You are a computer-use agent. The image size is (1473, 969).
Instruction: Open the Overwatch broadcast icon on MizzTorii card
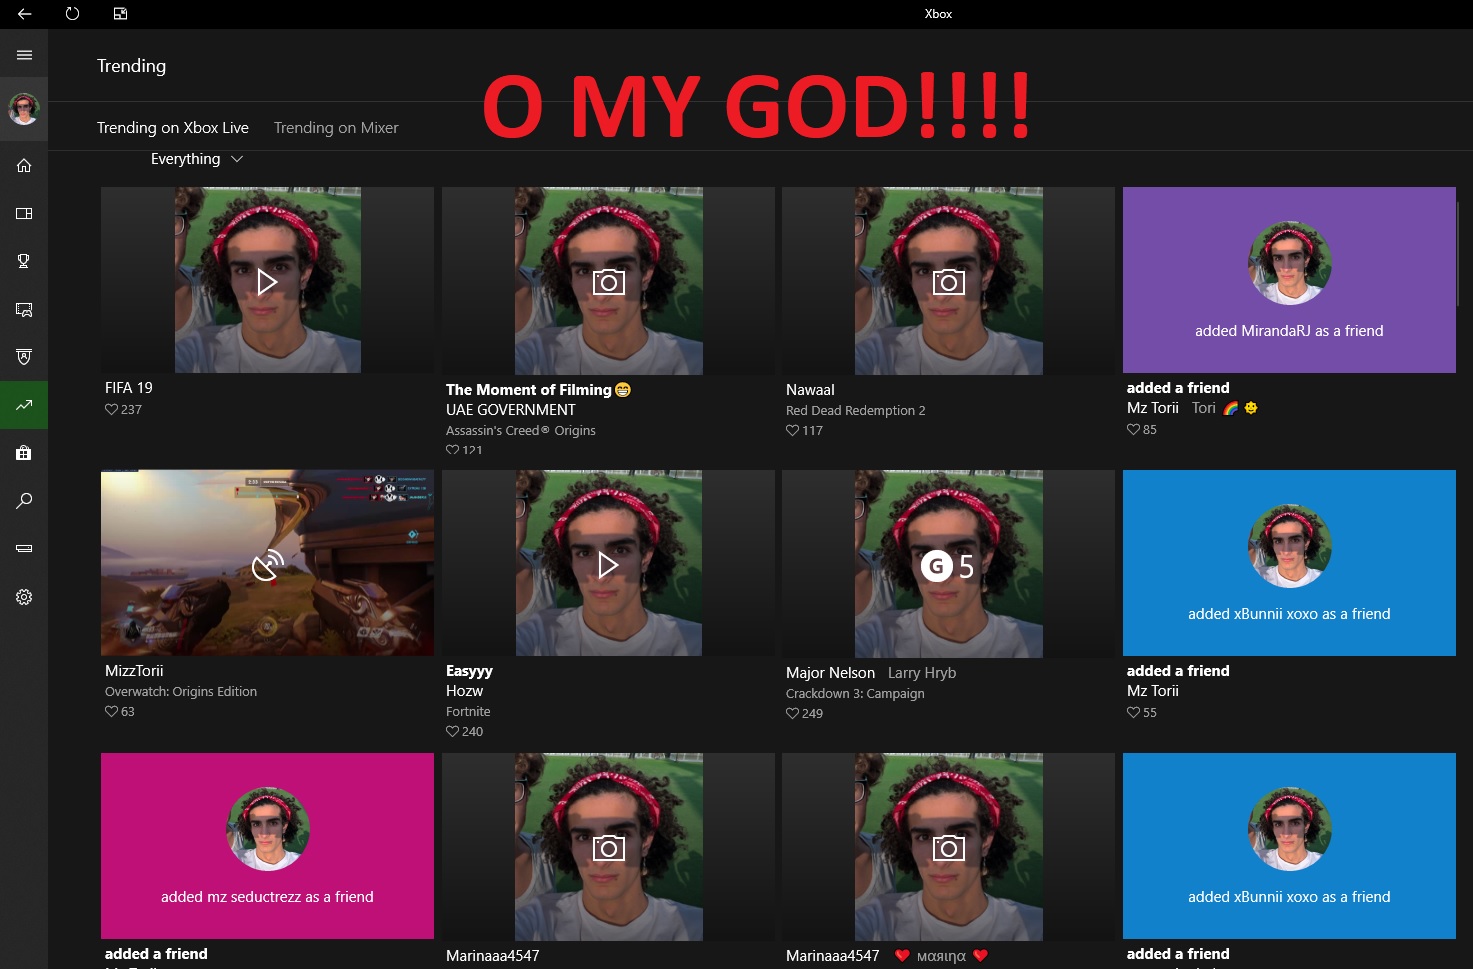[267, 565]
